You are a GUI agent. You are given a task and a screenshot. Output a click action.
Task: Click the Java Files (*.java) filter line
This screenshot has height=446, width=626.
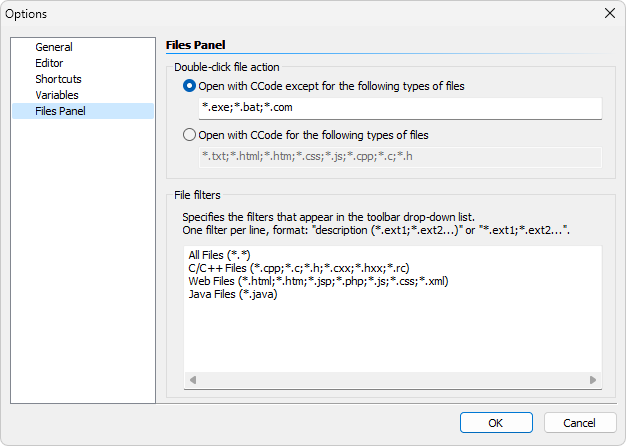coord(233,294)
